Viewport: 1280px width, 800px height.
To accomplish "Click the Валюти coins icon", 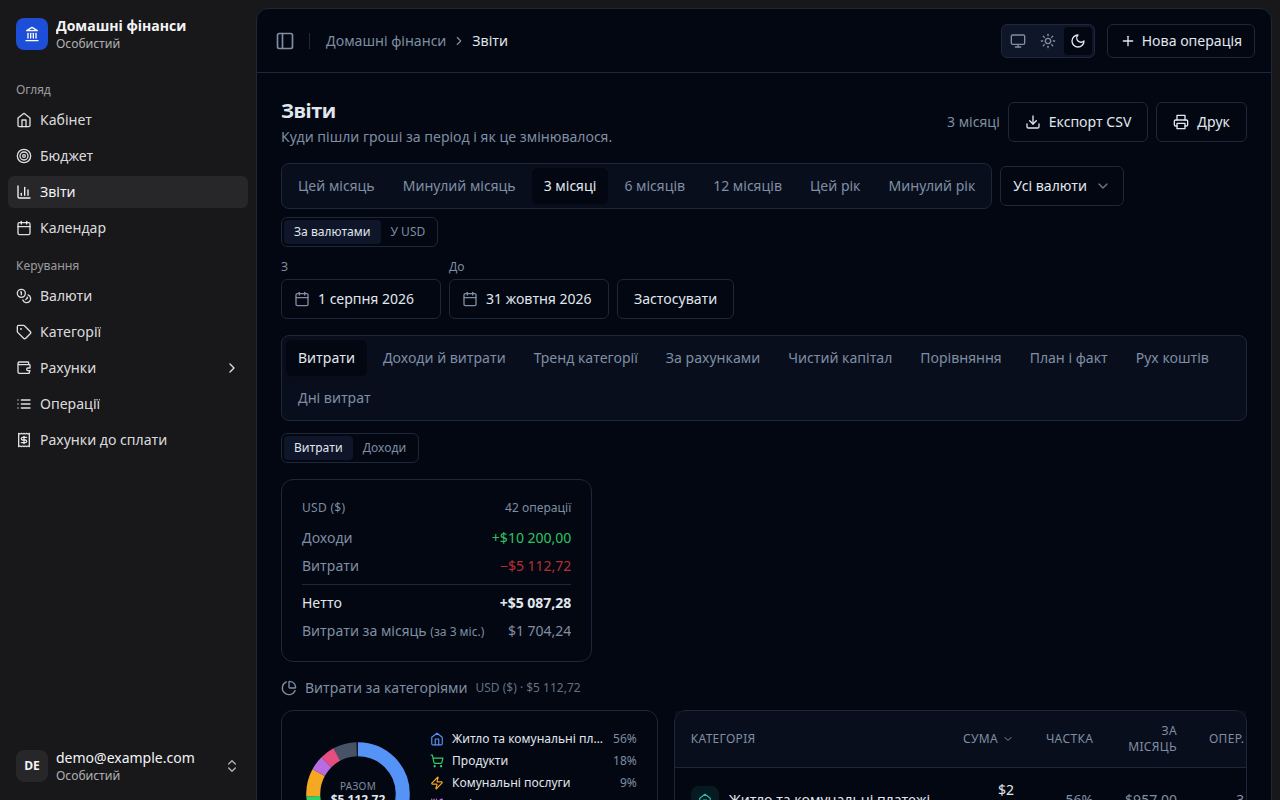I will pos(24,296).
